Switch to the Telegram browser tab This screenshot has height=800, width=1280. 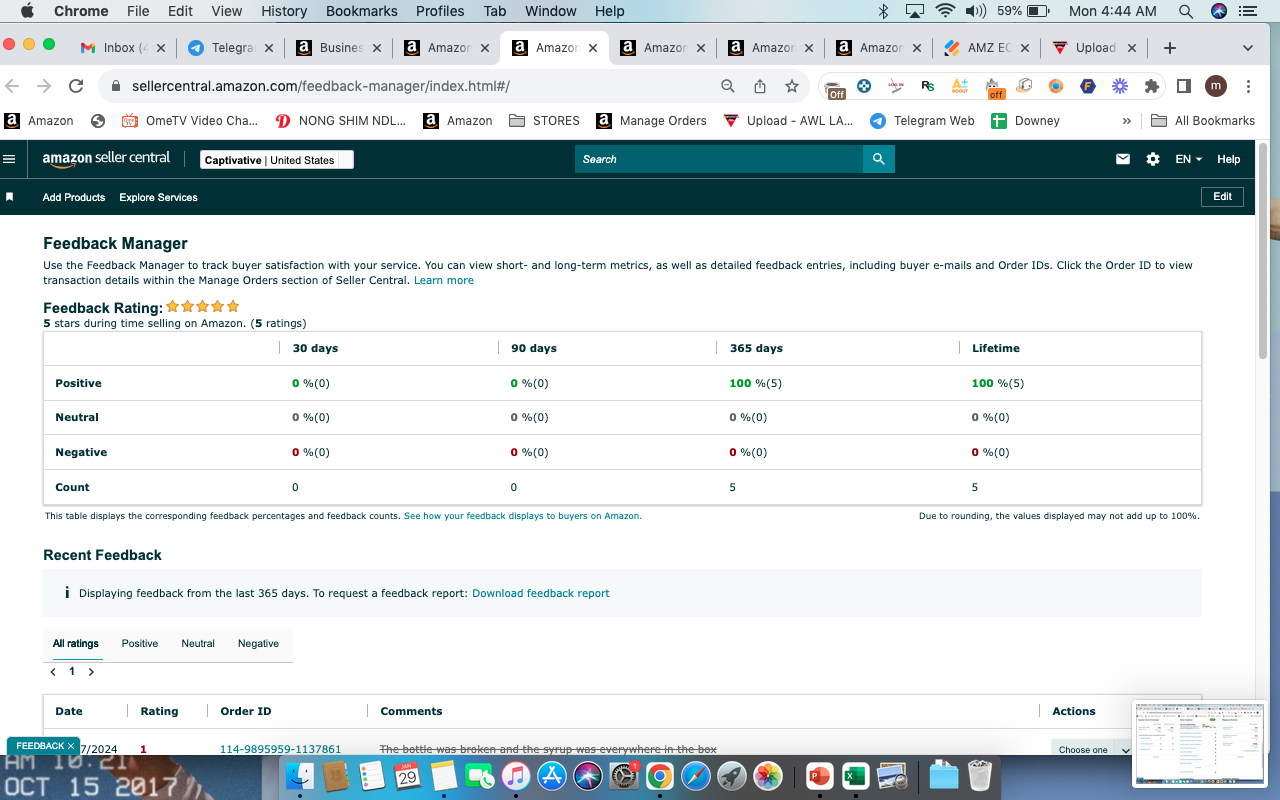pos(232,48)
